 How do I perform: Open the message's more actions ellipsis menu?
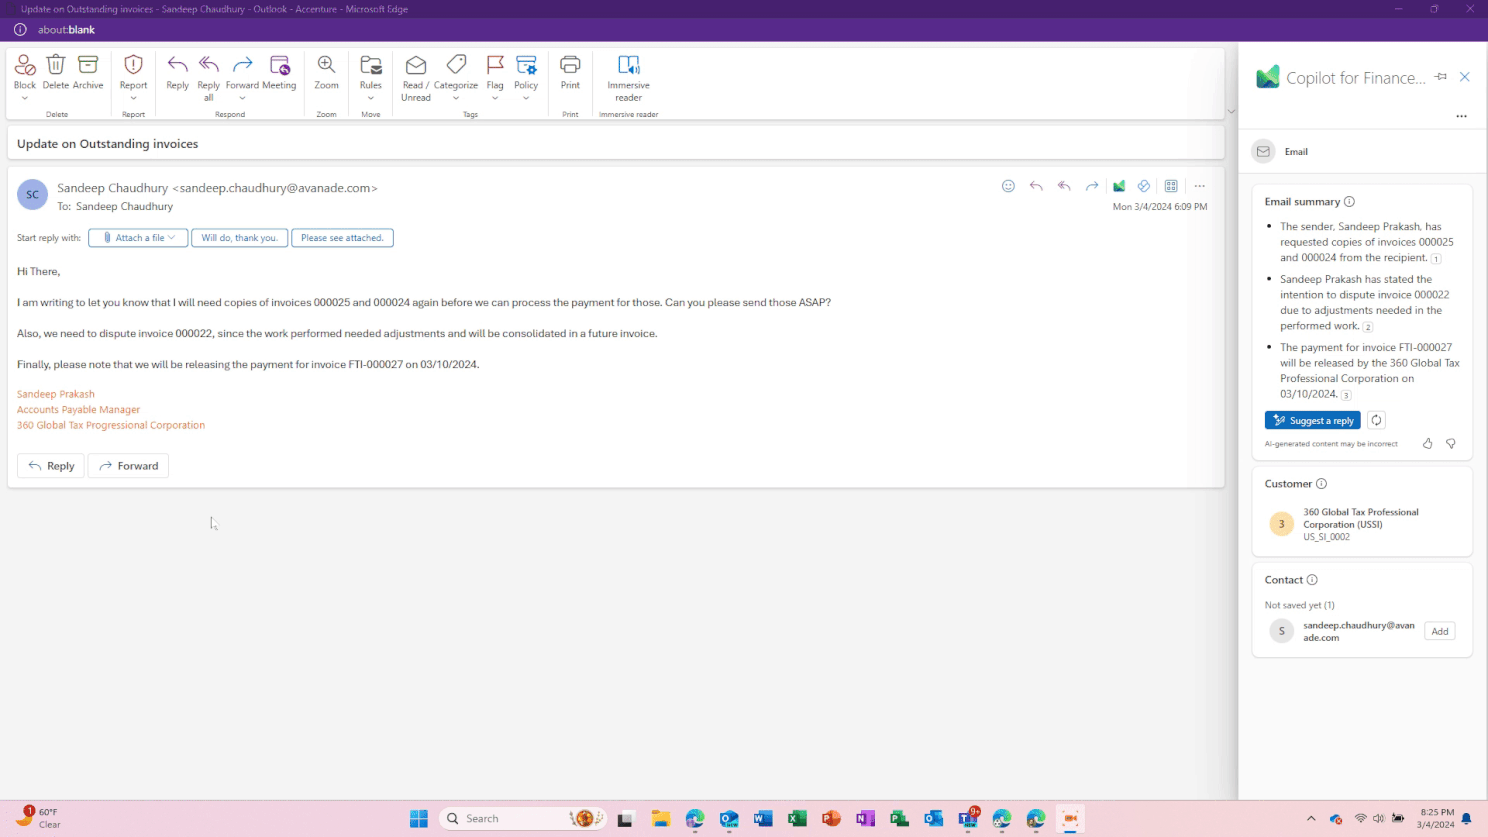click(x=1199, y=186)
